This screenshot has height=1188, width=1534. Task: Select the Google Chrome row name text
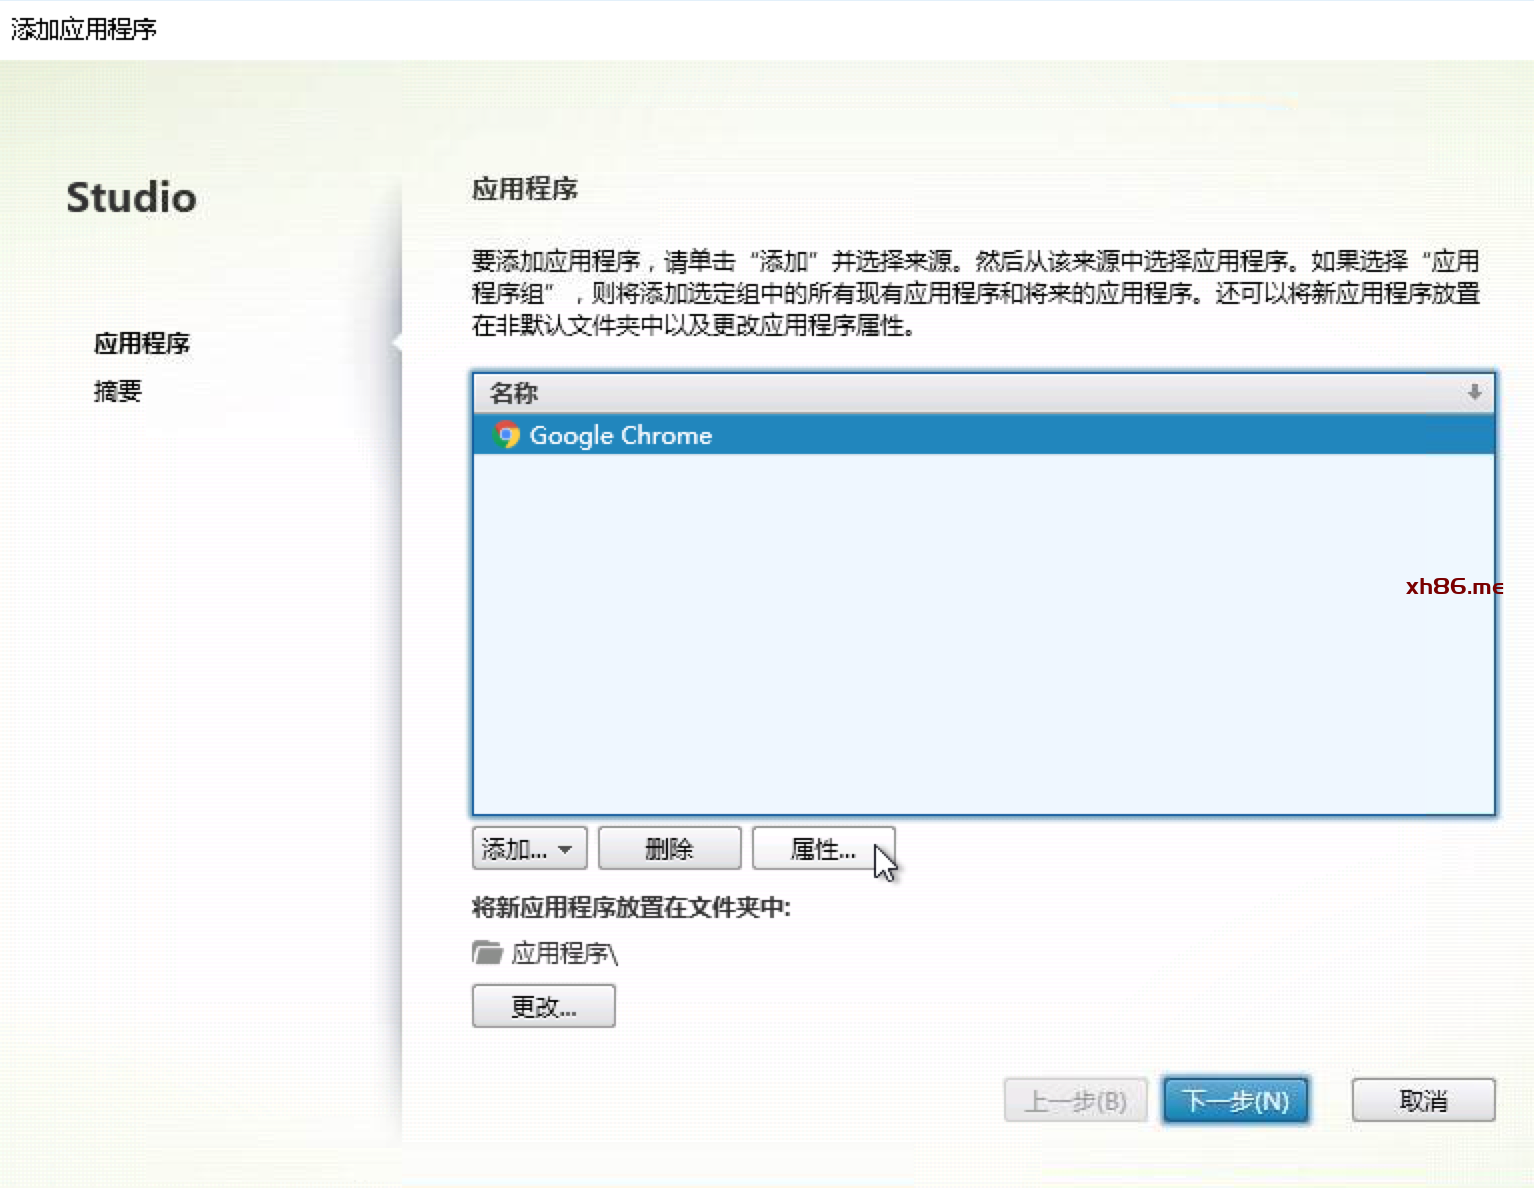pos(620,435)
